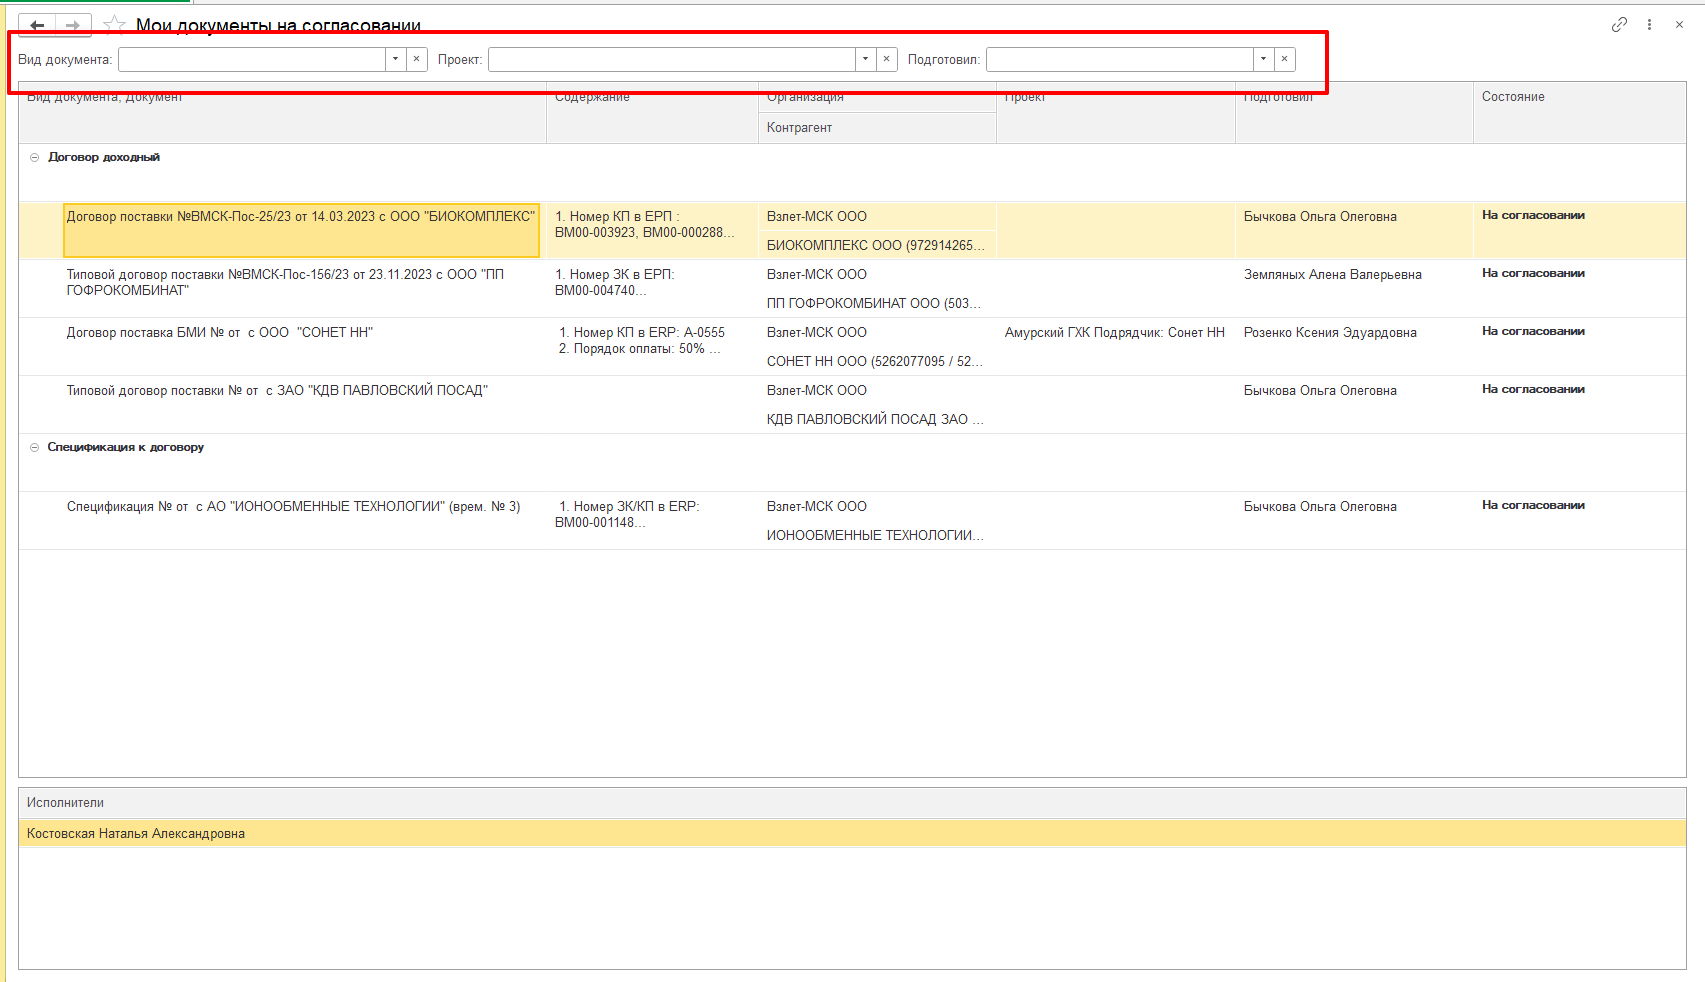
Task: Click preparer Розенко Ксения Эдуардовна
Action: pos(1330,333)
